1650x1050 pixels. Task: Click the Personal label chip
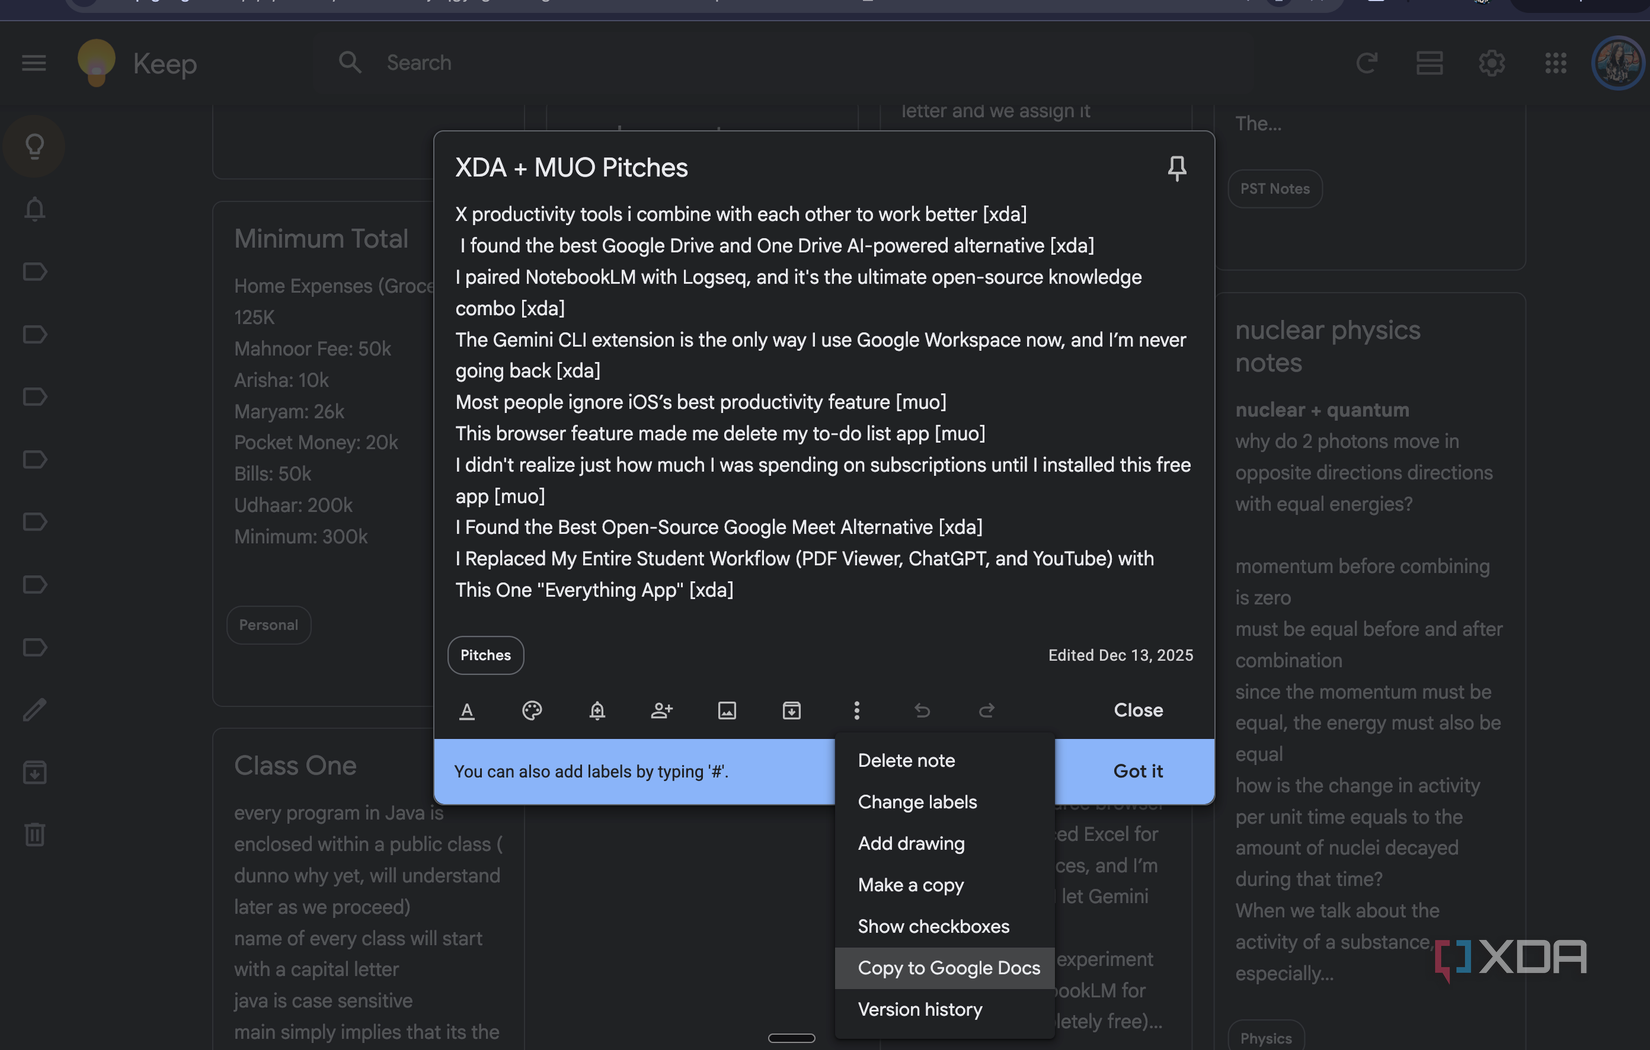268,625
